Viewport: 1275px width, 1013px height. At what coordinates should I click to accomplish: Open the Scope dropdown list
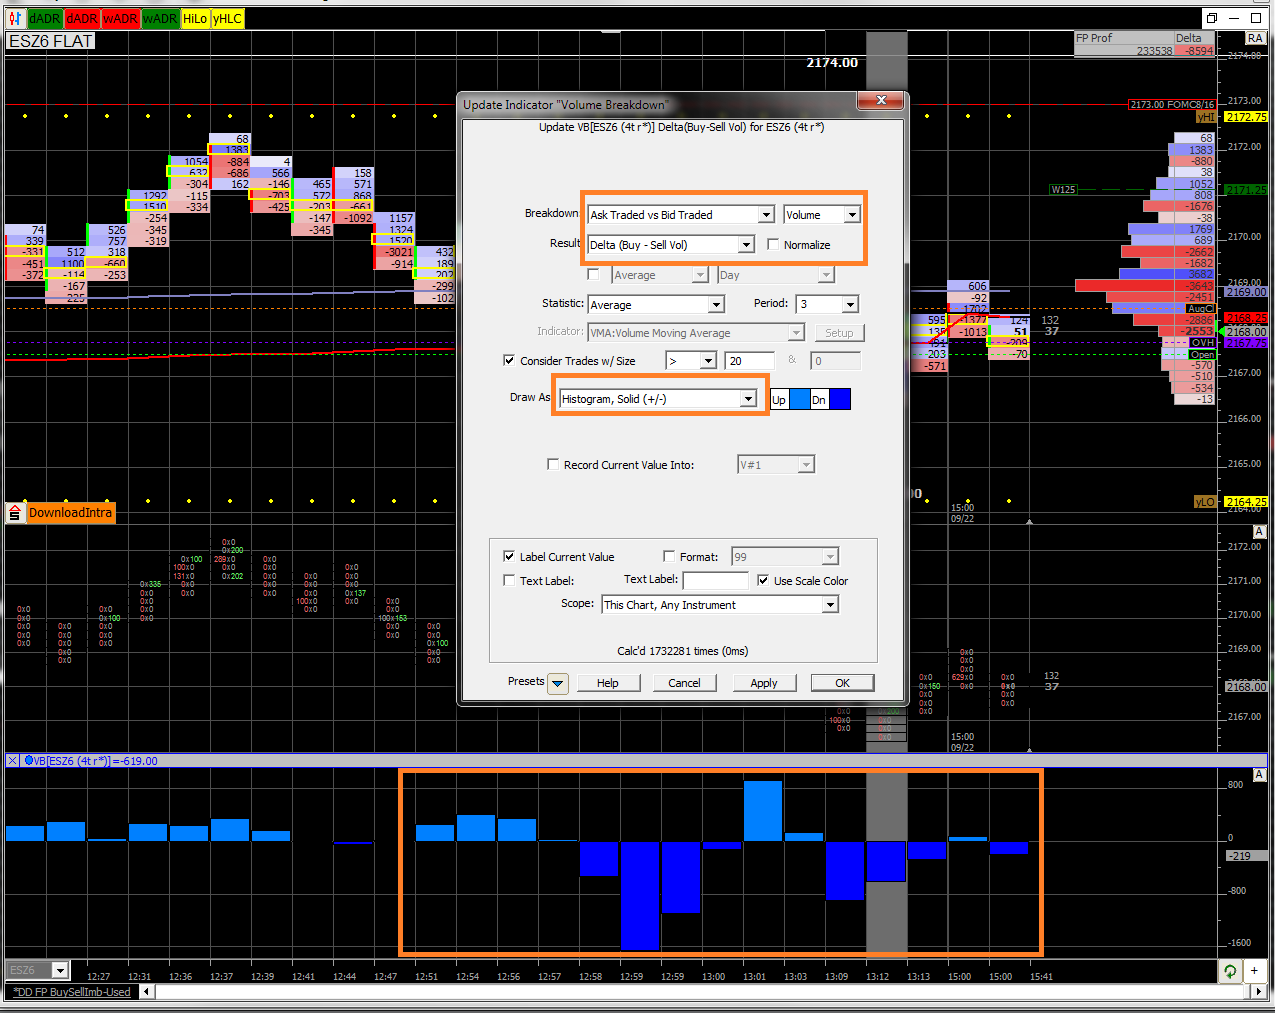(829, 605)
